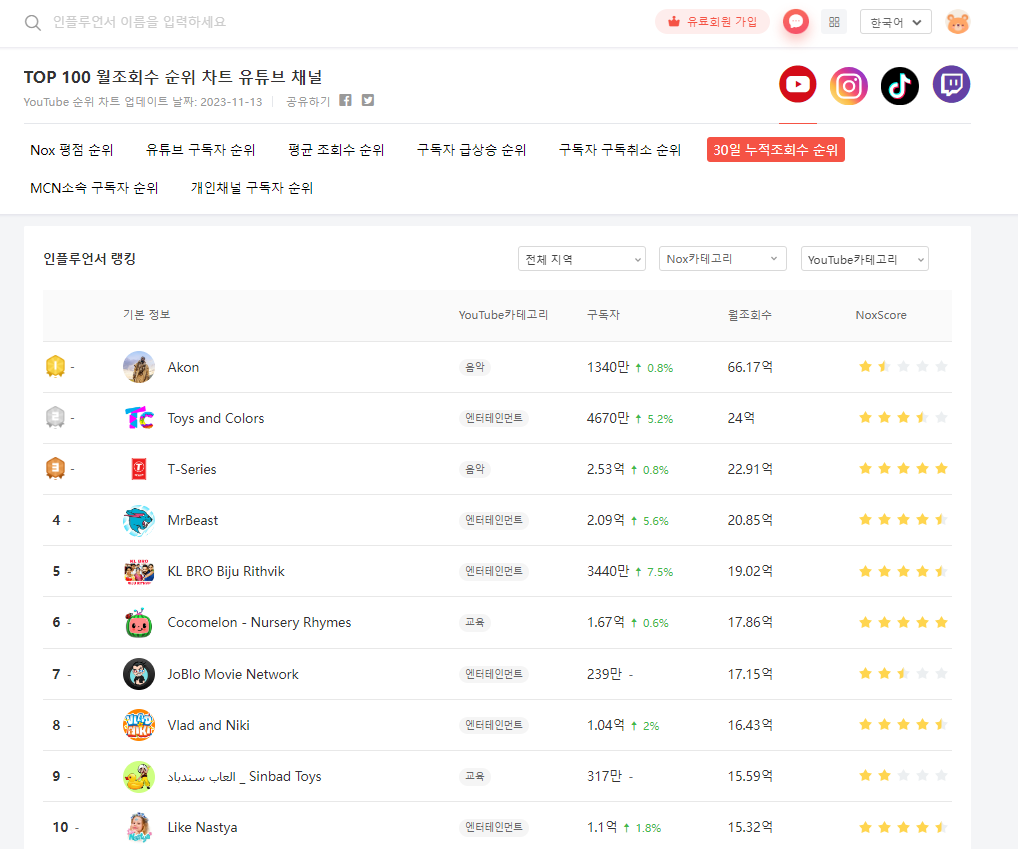The height and width of the screenshot is (849, 1018).
Task: Click monthly views 66.17억 for Akon
Action: click(750, 367)
